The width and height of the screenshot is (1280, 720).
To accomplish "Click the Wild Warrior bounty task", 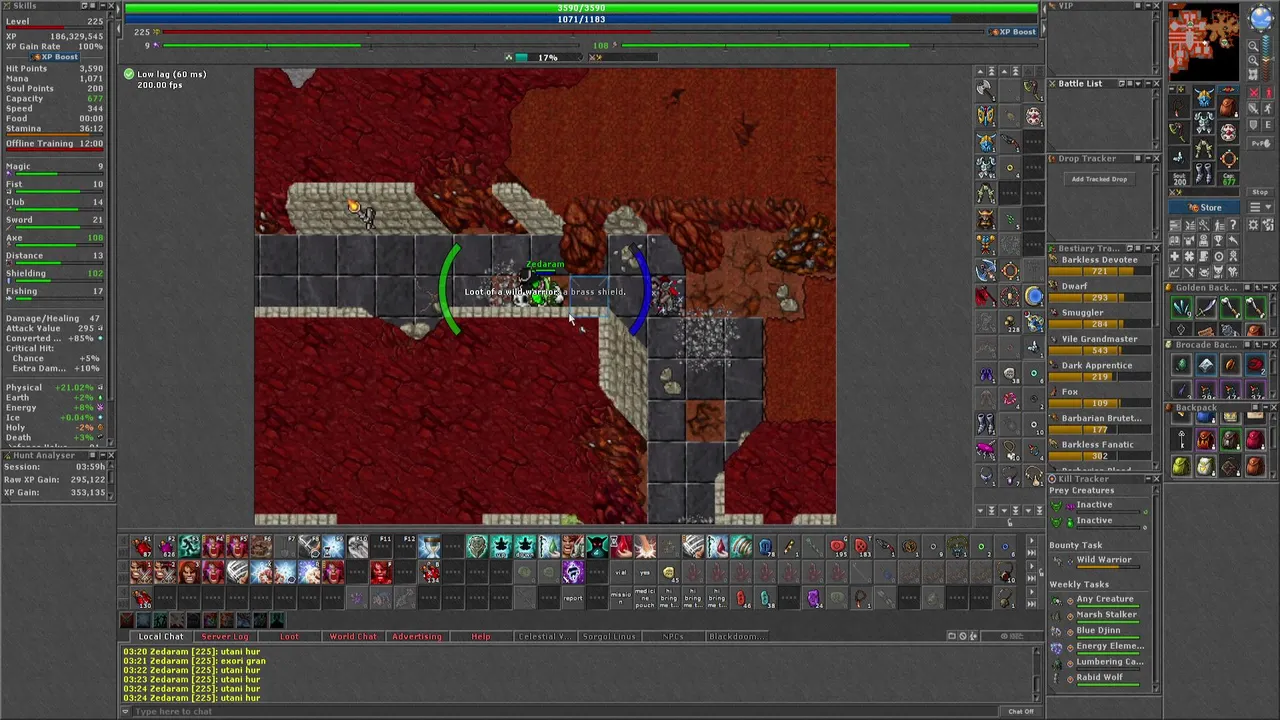I will pyautogui.click(x=1104, y=560).
